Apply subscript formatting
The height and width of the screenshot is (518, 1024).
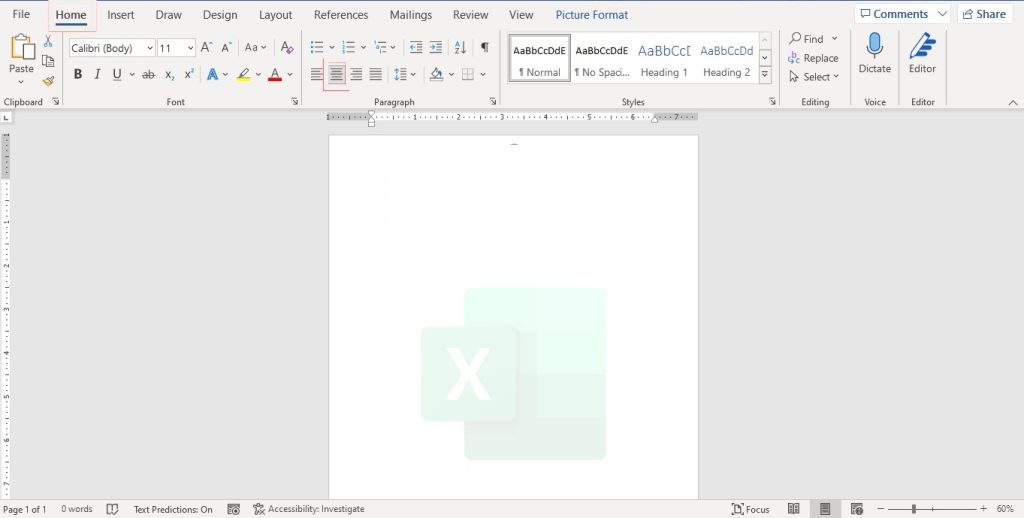[x=170, y=75]
